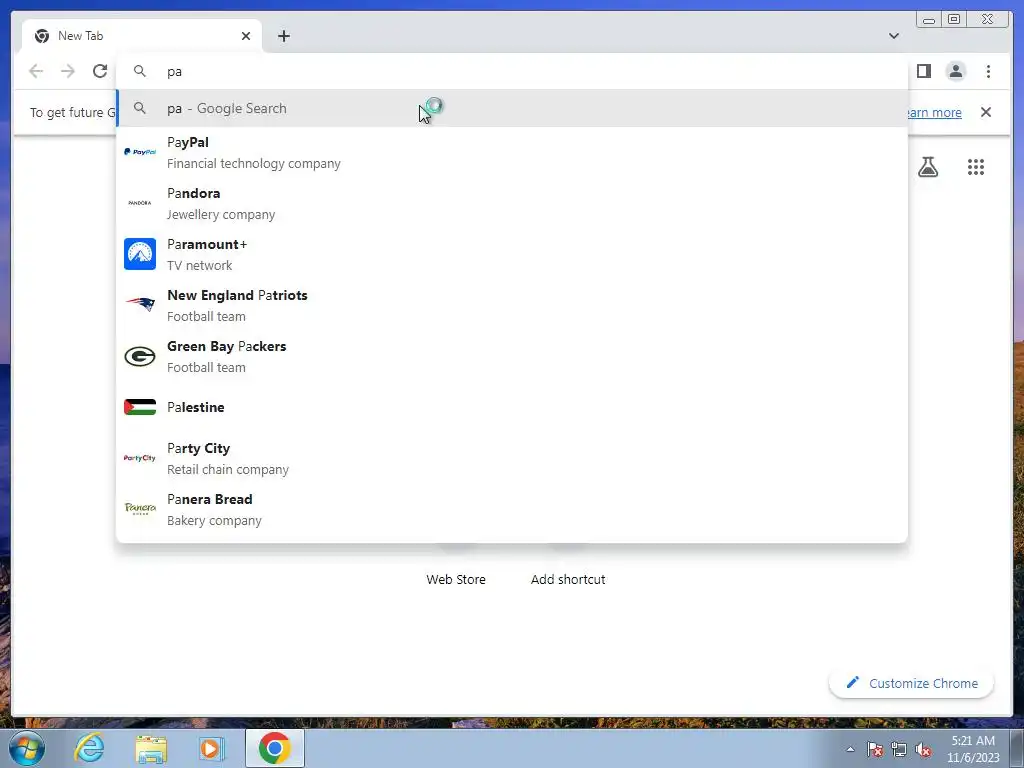
Task: Click the back navigation arrow
Action: (x=36, y=71)
